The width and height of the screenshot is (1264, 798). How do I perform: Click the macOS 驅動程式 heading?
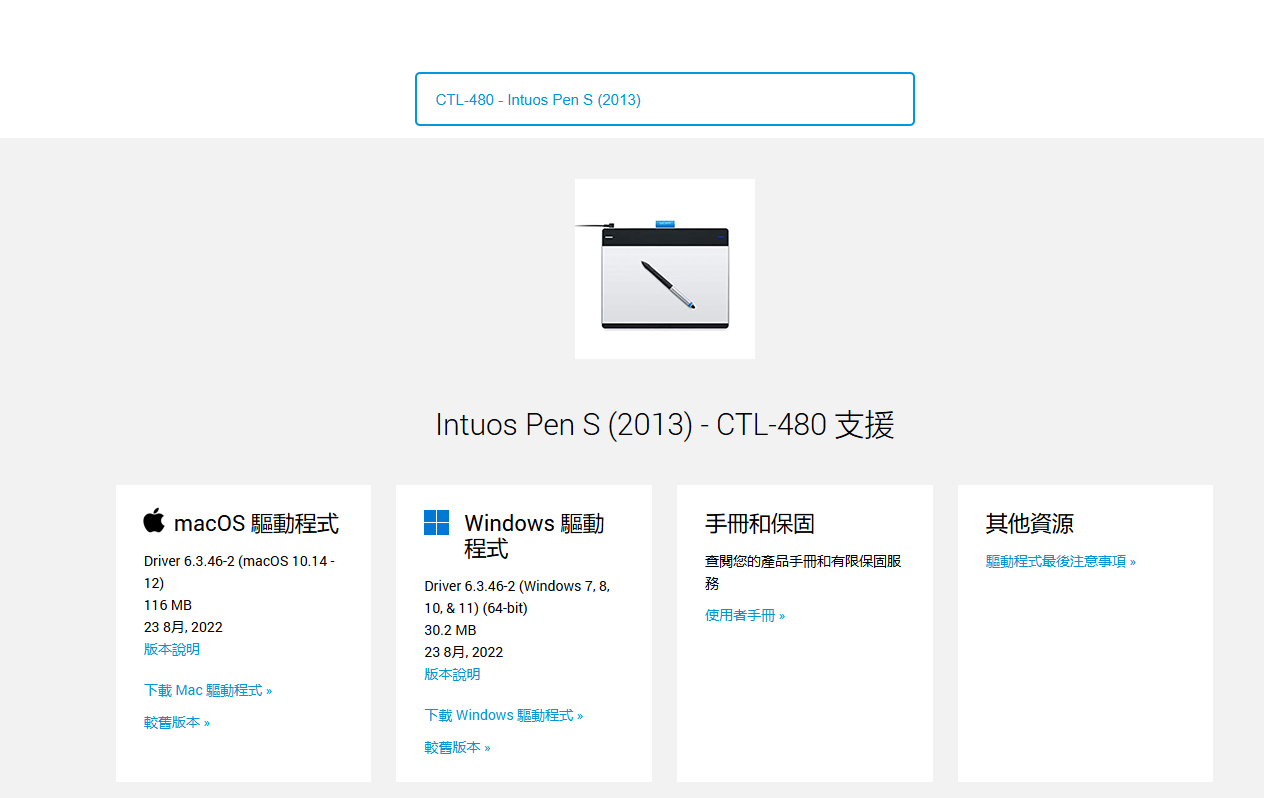[x=256, y=523]
